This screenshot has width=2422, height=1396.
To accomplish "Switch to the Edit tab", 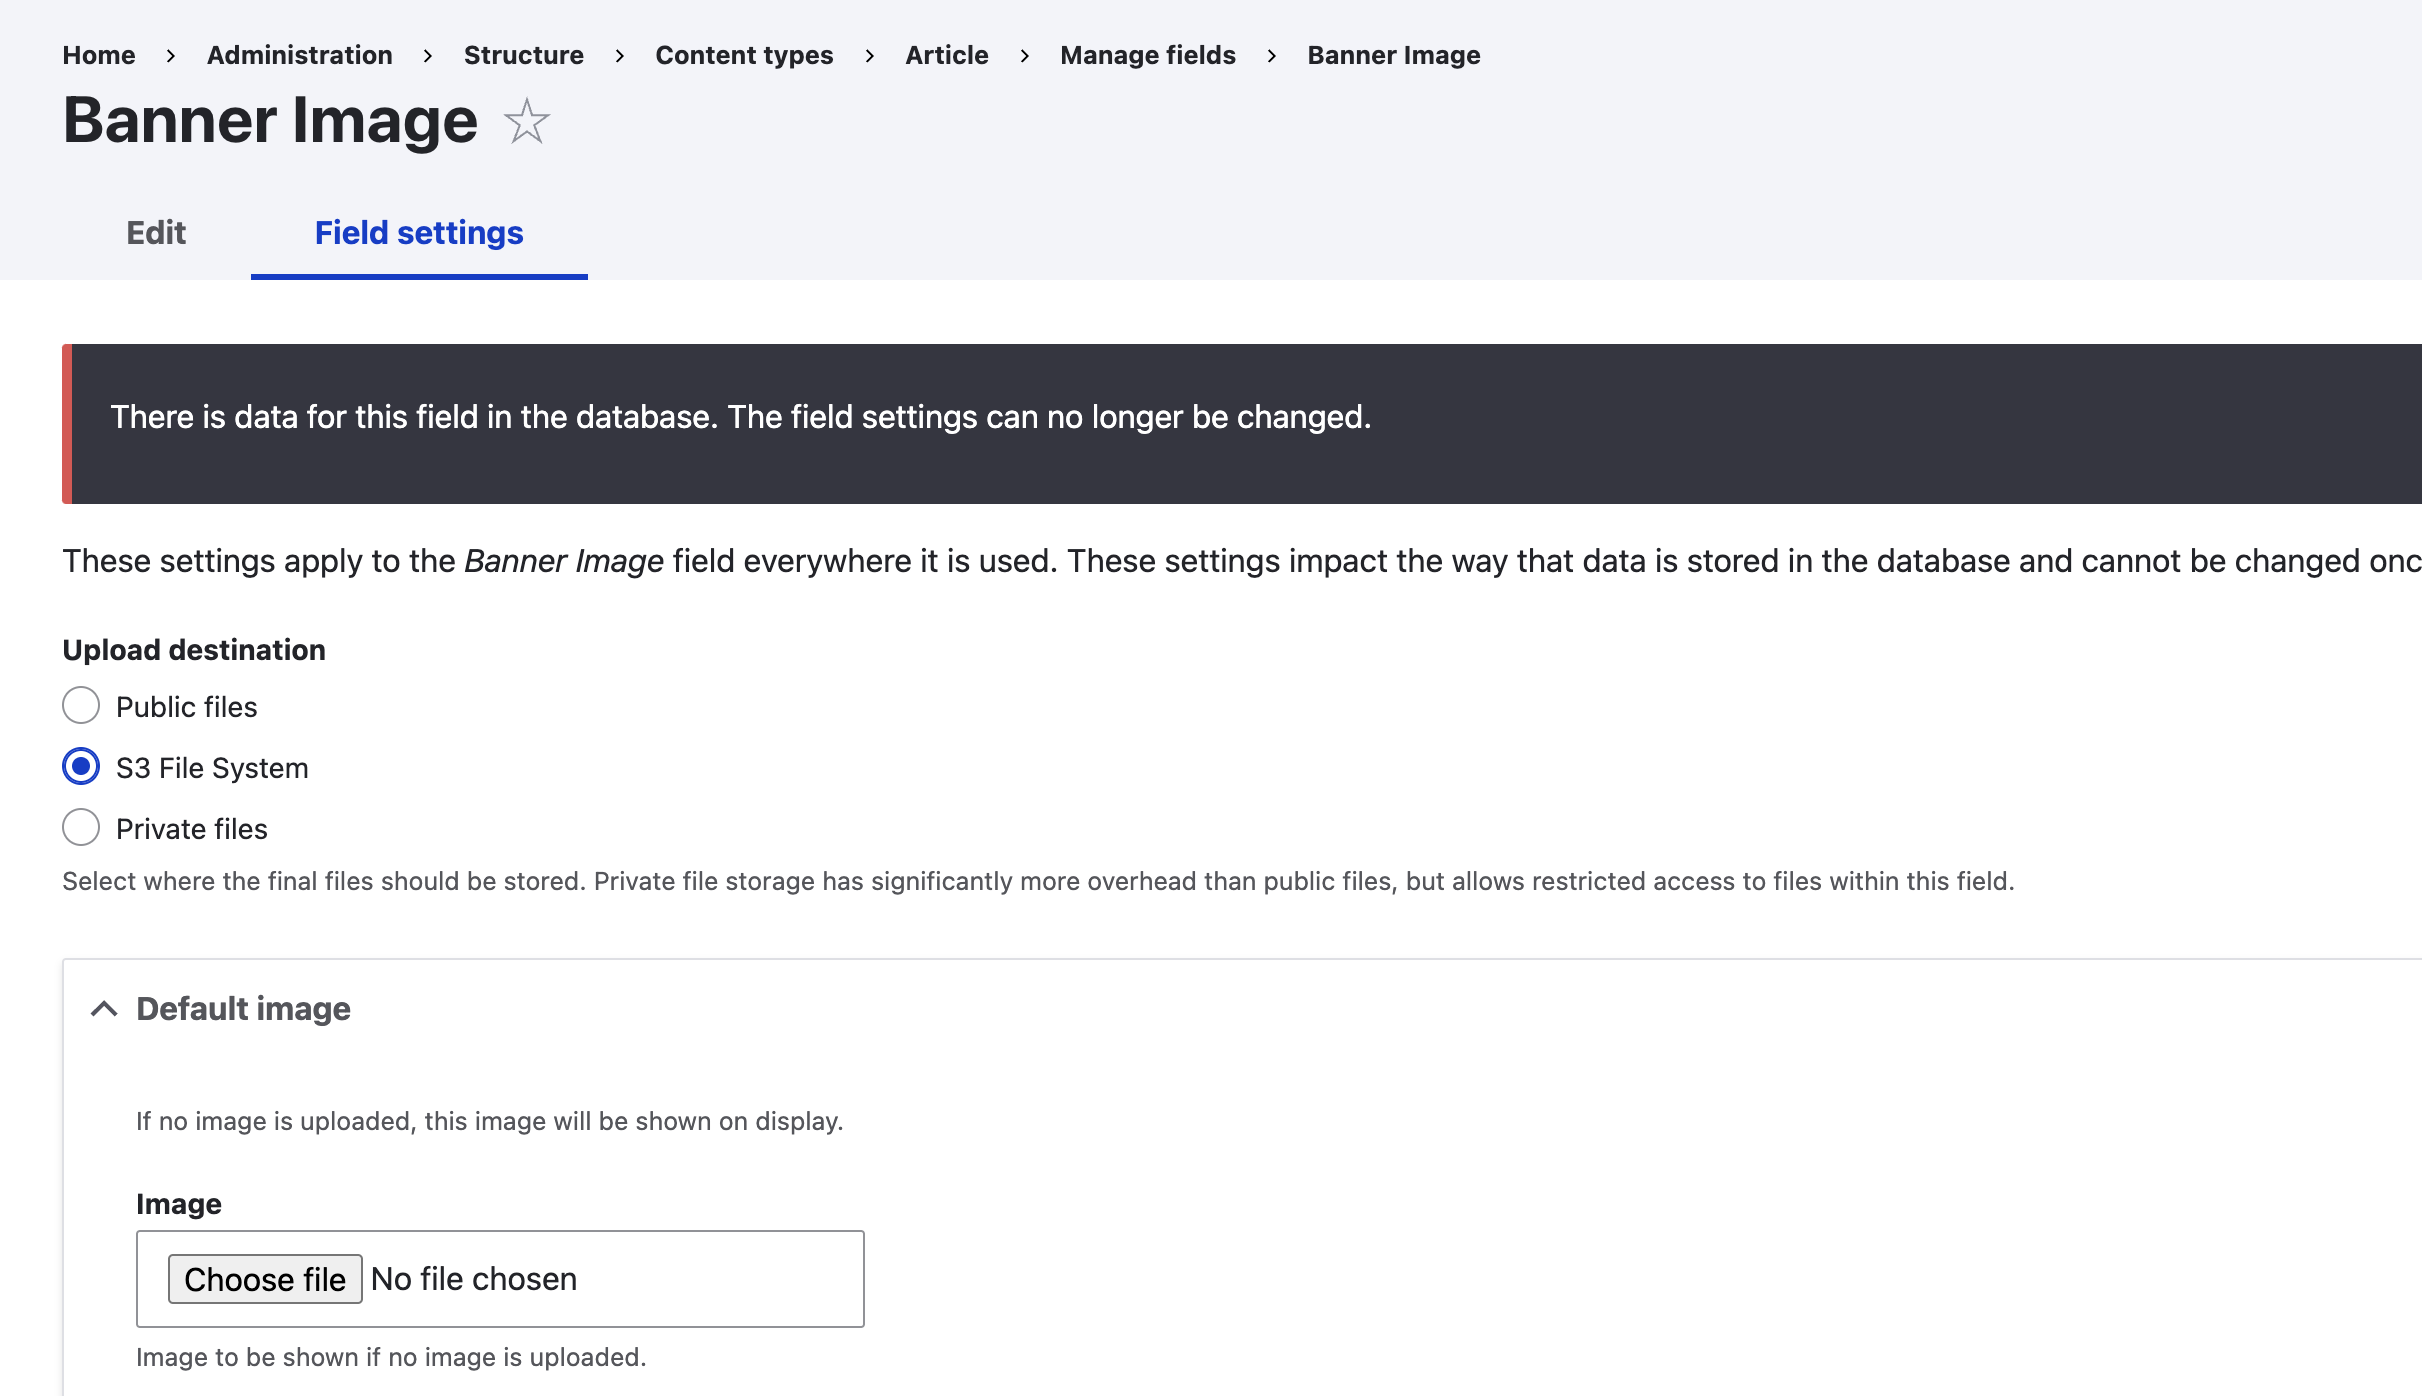I will (156, 233).
